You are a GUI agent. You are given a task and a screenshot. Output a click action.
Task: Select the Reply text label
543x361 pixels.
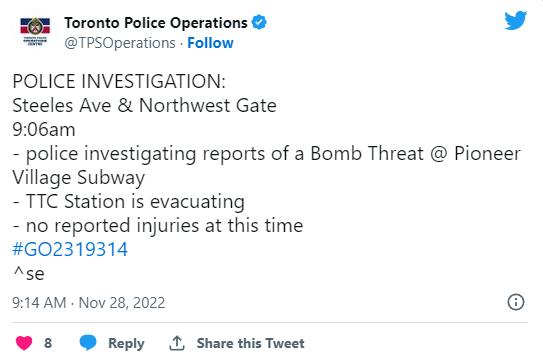[x=126, y=343]
